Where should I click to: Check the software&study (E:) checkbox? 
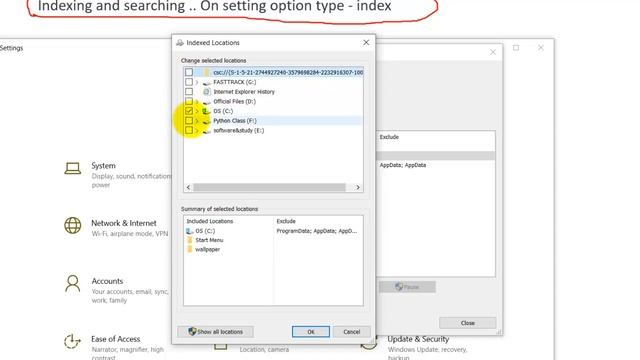coord(189,131)
